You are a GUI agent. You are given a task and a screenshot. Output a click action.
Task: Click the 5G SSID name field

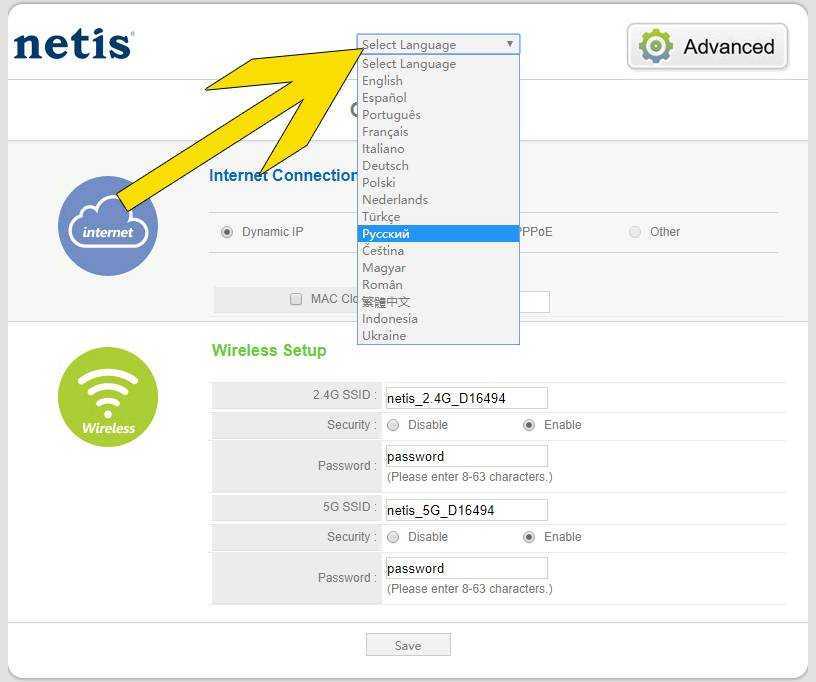click(x=466, y=510)
